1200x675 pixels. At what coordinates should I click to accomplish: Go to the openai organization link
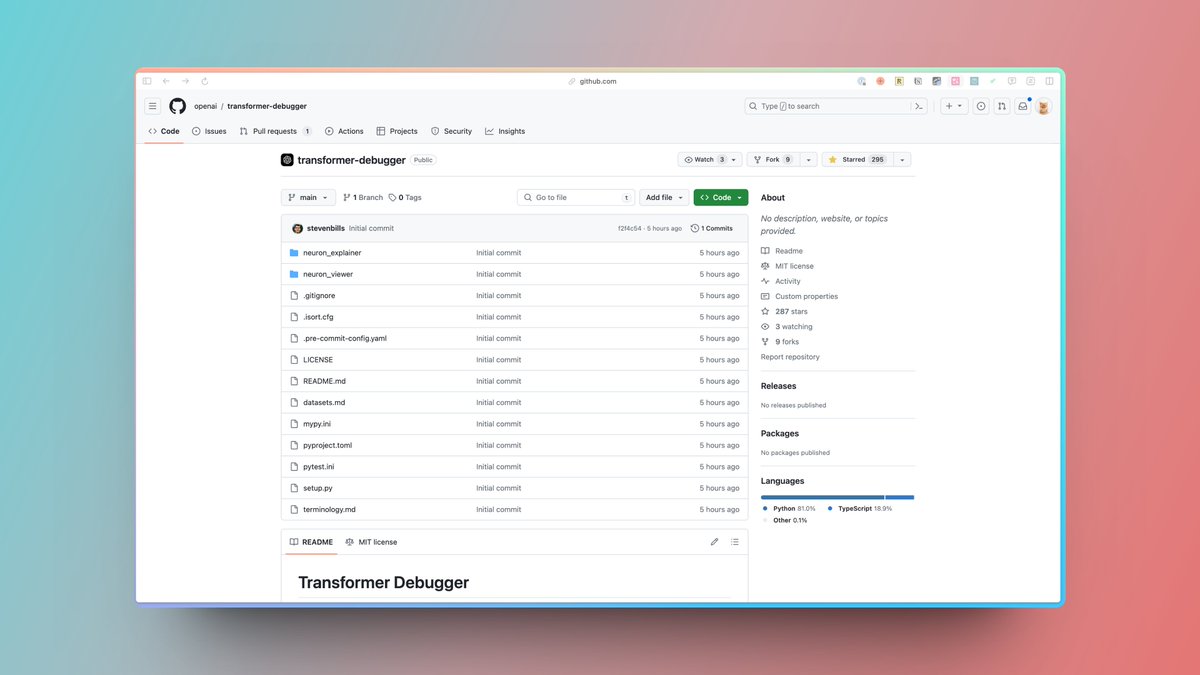pos(205,106)
